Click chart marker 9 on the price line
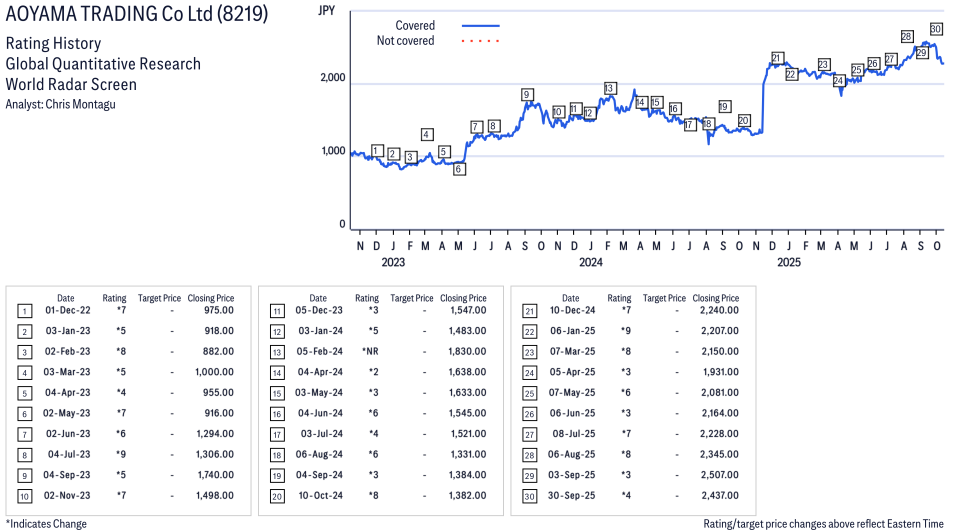This screenshot has width=955, height=530. (x=526, y=95)
